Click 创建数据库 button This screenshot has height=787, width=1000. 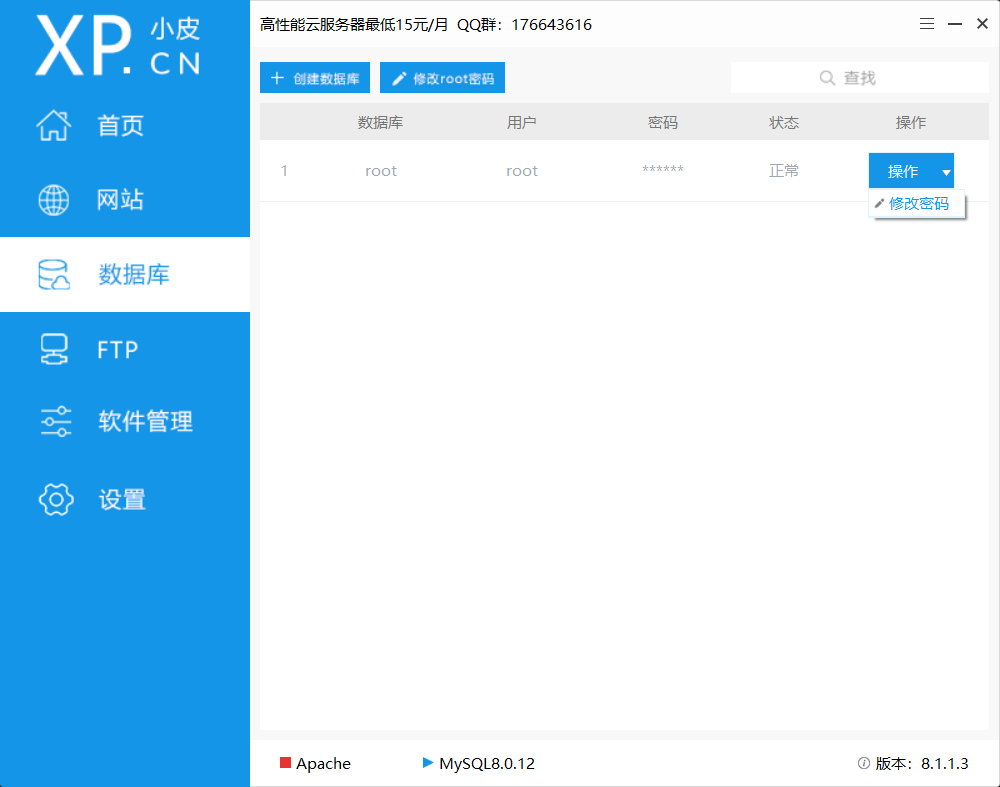tap(315, 78)
